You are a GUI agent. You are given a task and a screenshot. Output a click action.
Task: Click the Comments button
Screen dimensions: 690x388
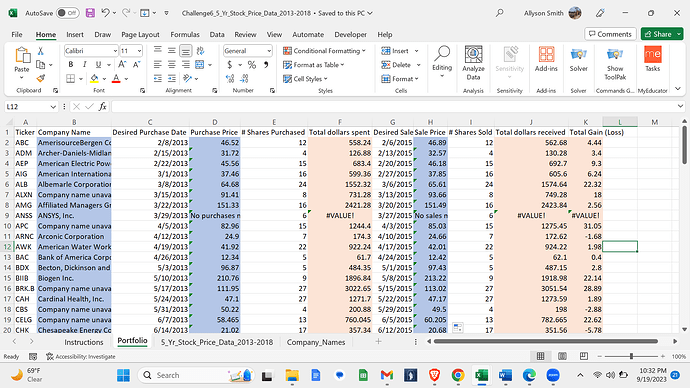[x=610, y=34]
